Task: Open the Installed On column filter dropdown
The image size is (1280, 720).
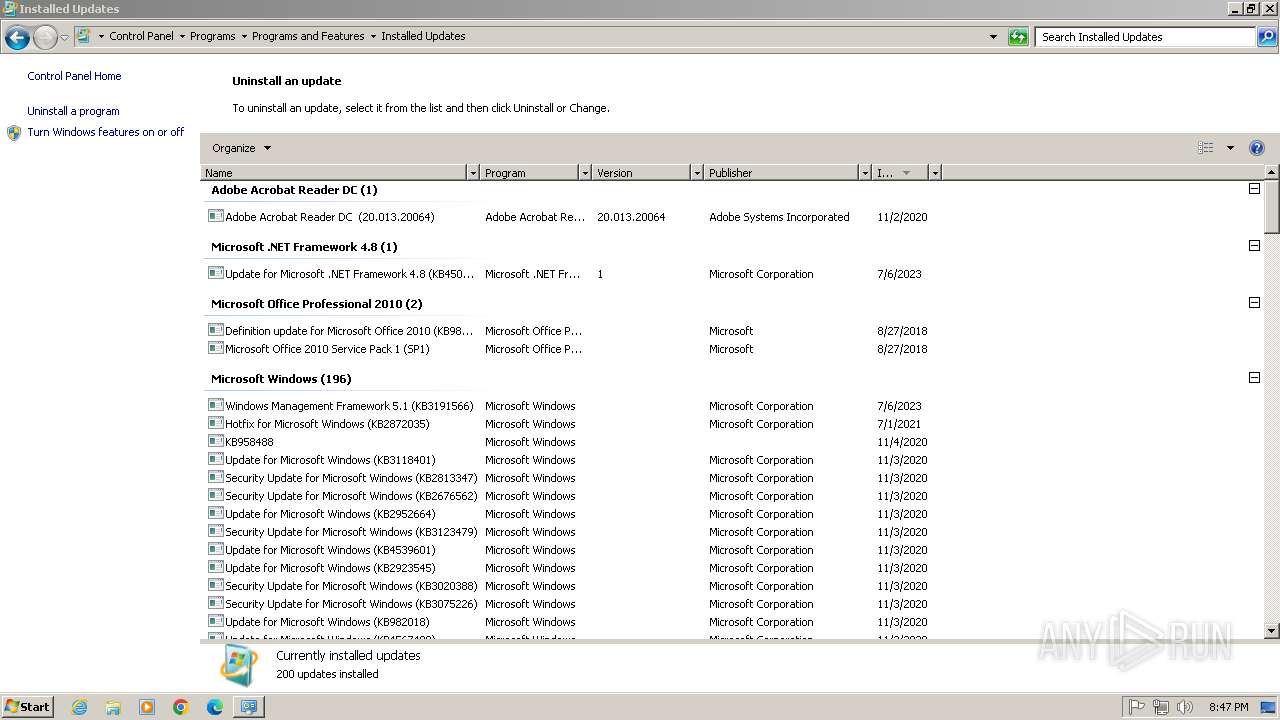Action: (935, 173)
